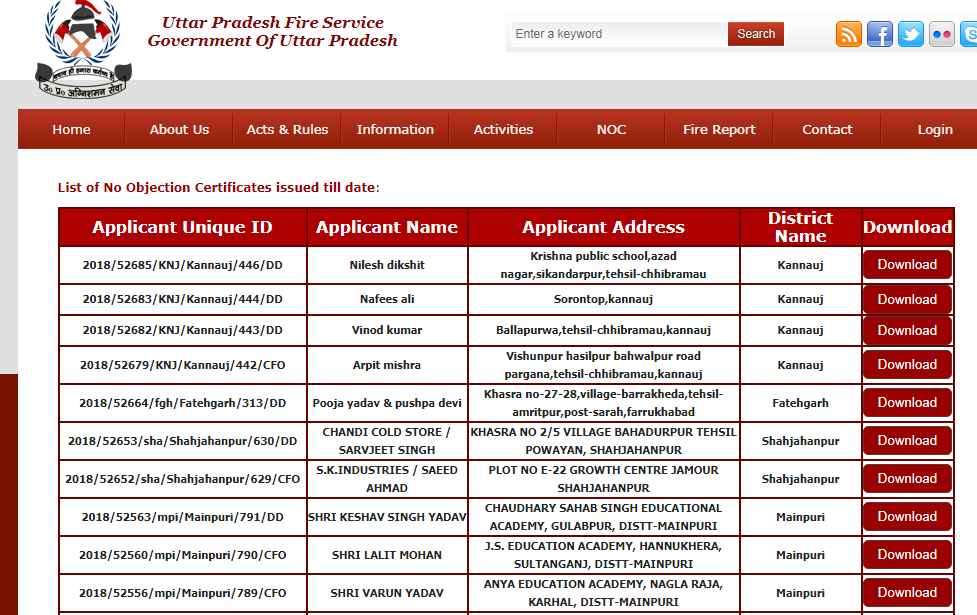Open the Contact page
This screenshot has width=977, height=615.
827,129
